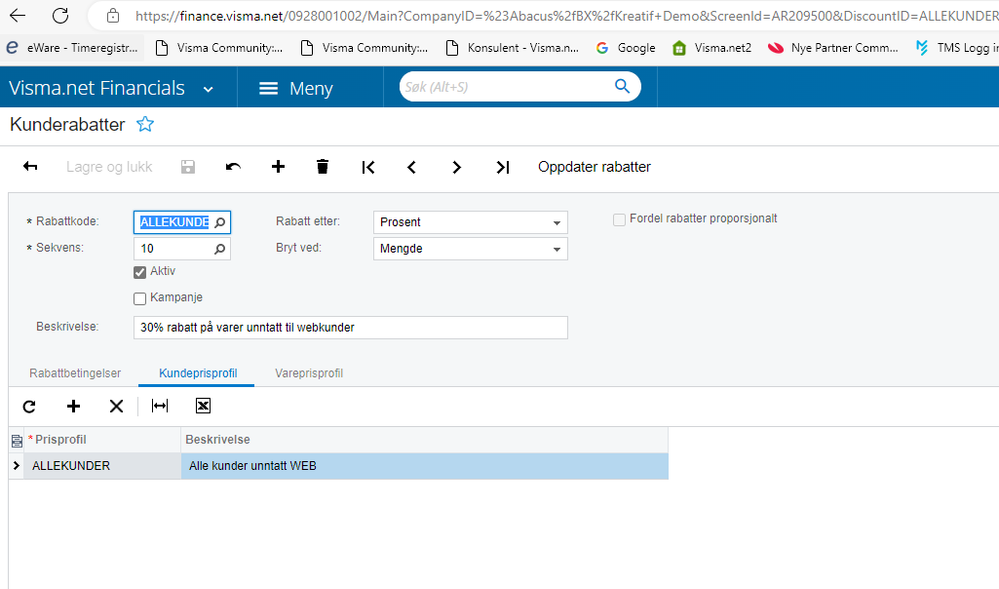Go back using the browser back arrow
Image resolution: width=999 pixels, height=589 pixels.
coord(17,15)
